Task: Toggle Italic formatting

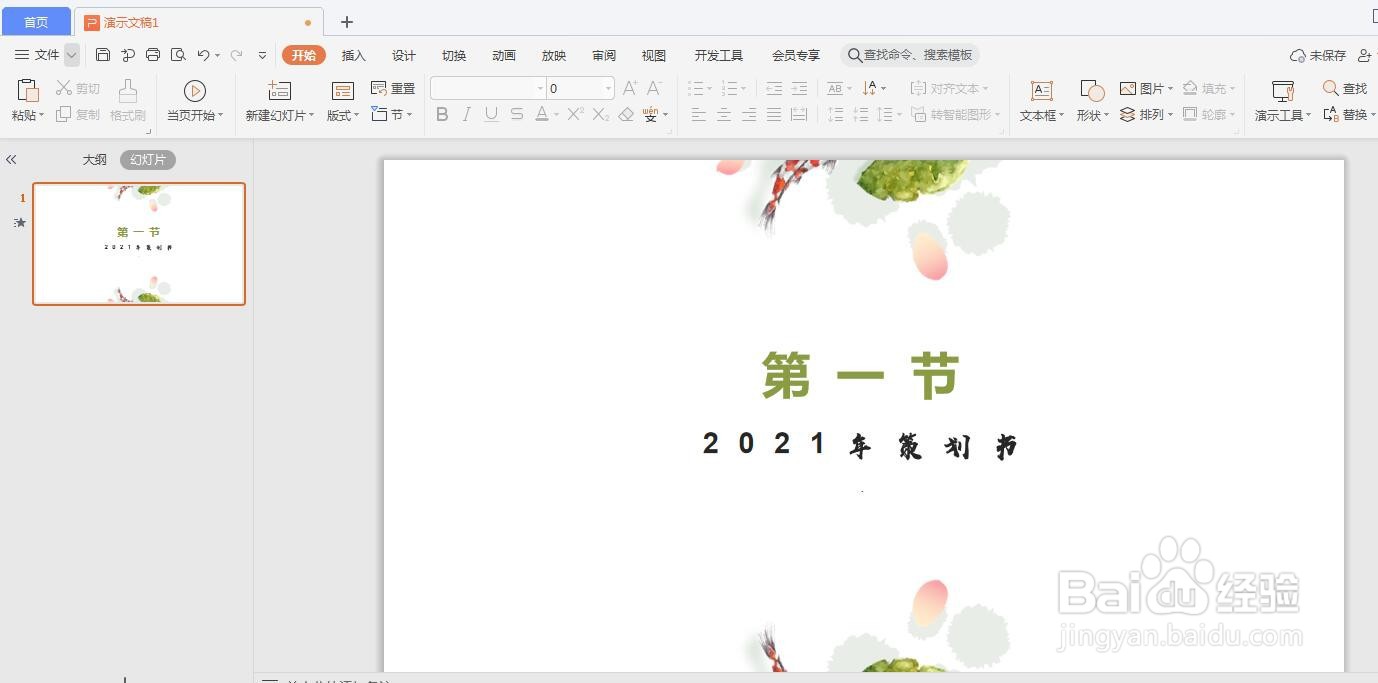Action: click(x=466, y=114)
